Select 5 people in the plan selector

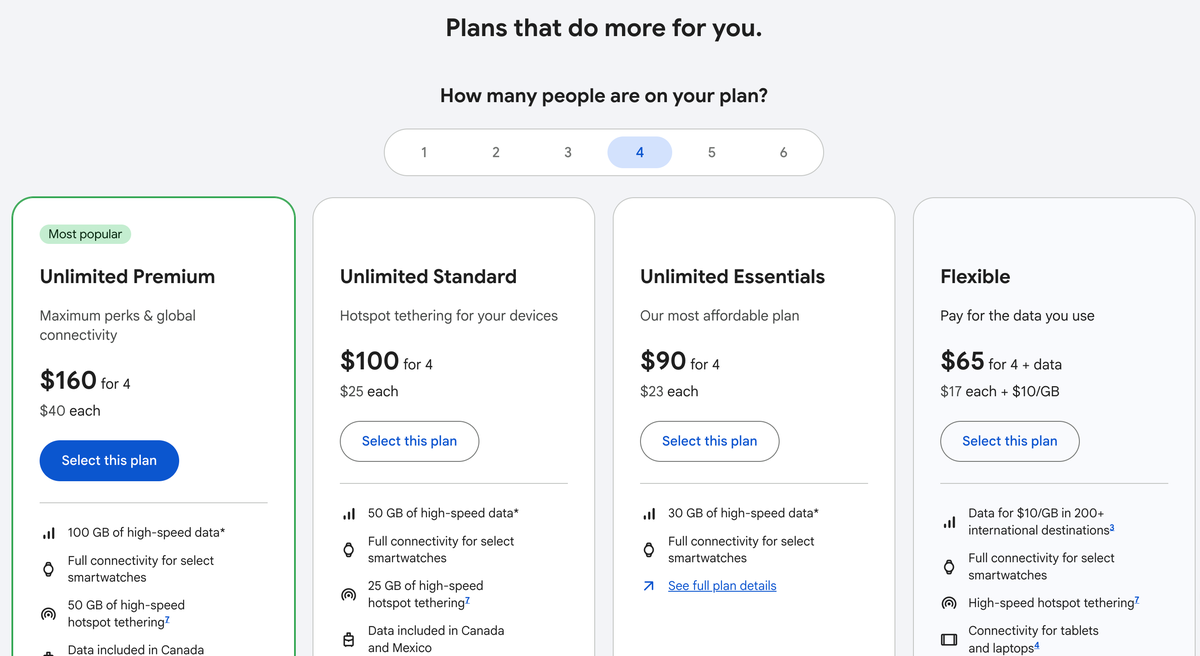coord(712,153)
